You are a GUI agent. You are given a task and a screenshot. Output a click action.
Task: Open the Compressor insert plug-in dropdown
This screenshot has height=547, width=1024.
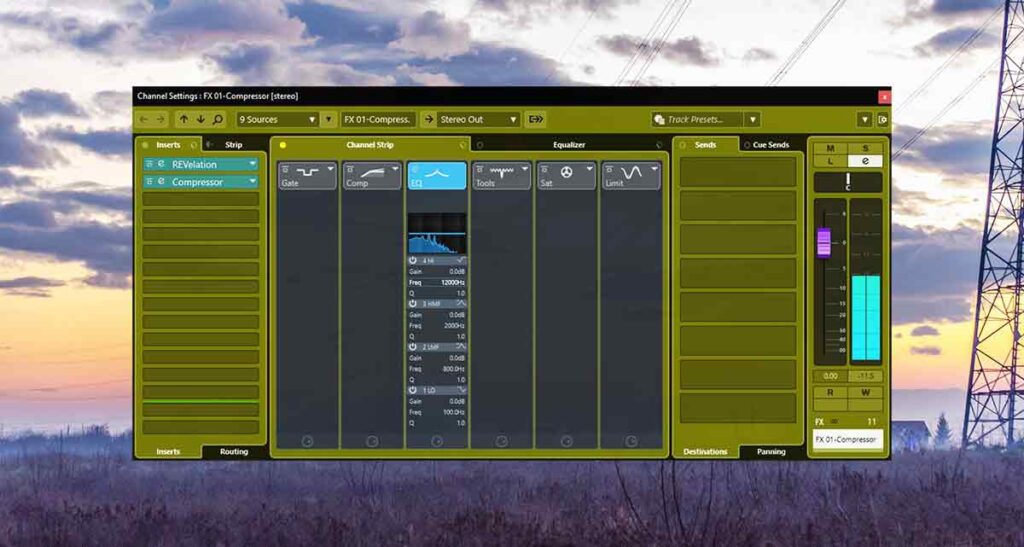point(253,182)
